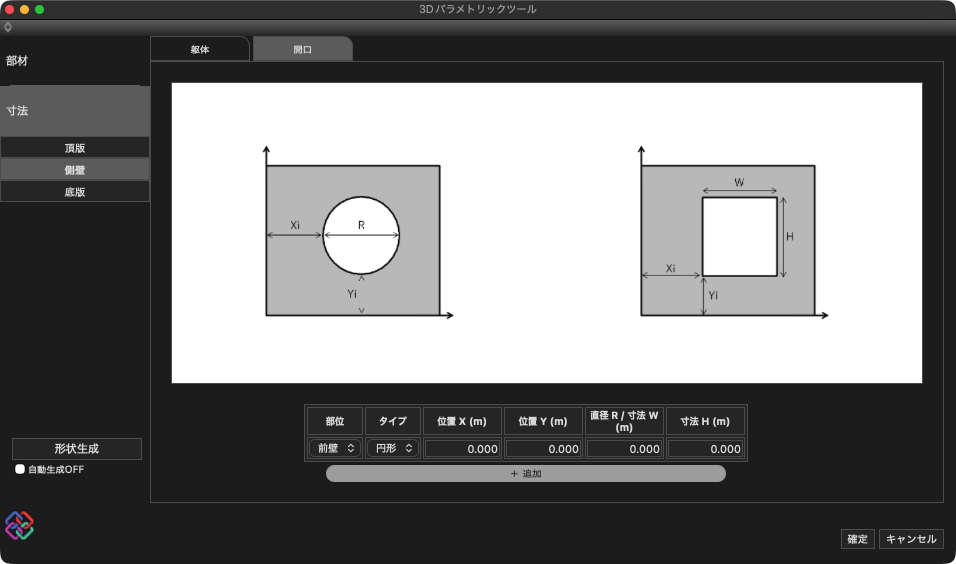Switch to the 躯体 tab
This screenshot has width=956, height=564.
[200, 49]
